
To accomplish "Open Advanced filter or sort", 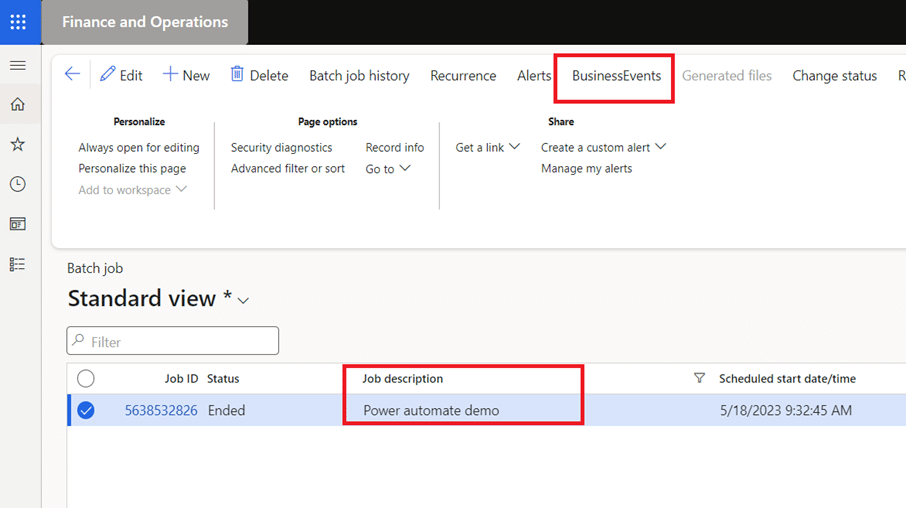I will click(x=288, y=168).
